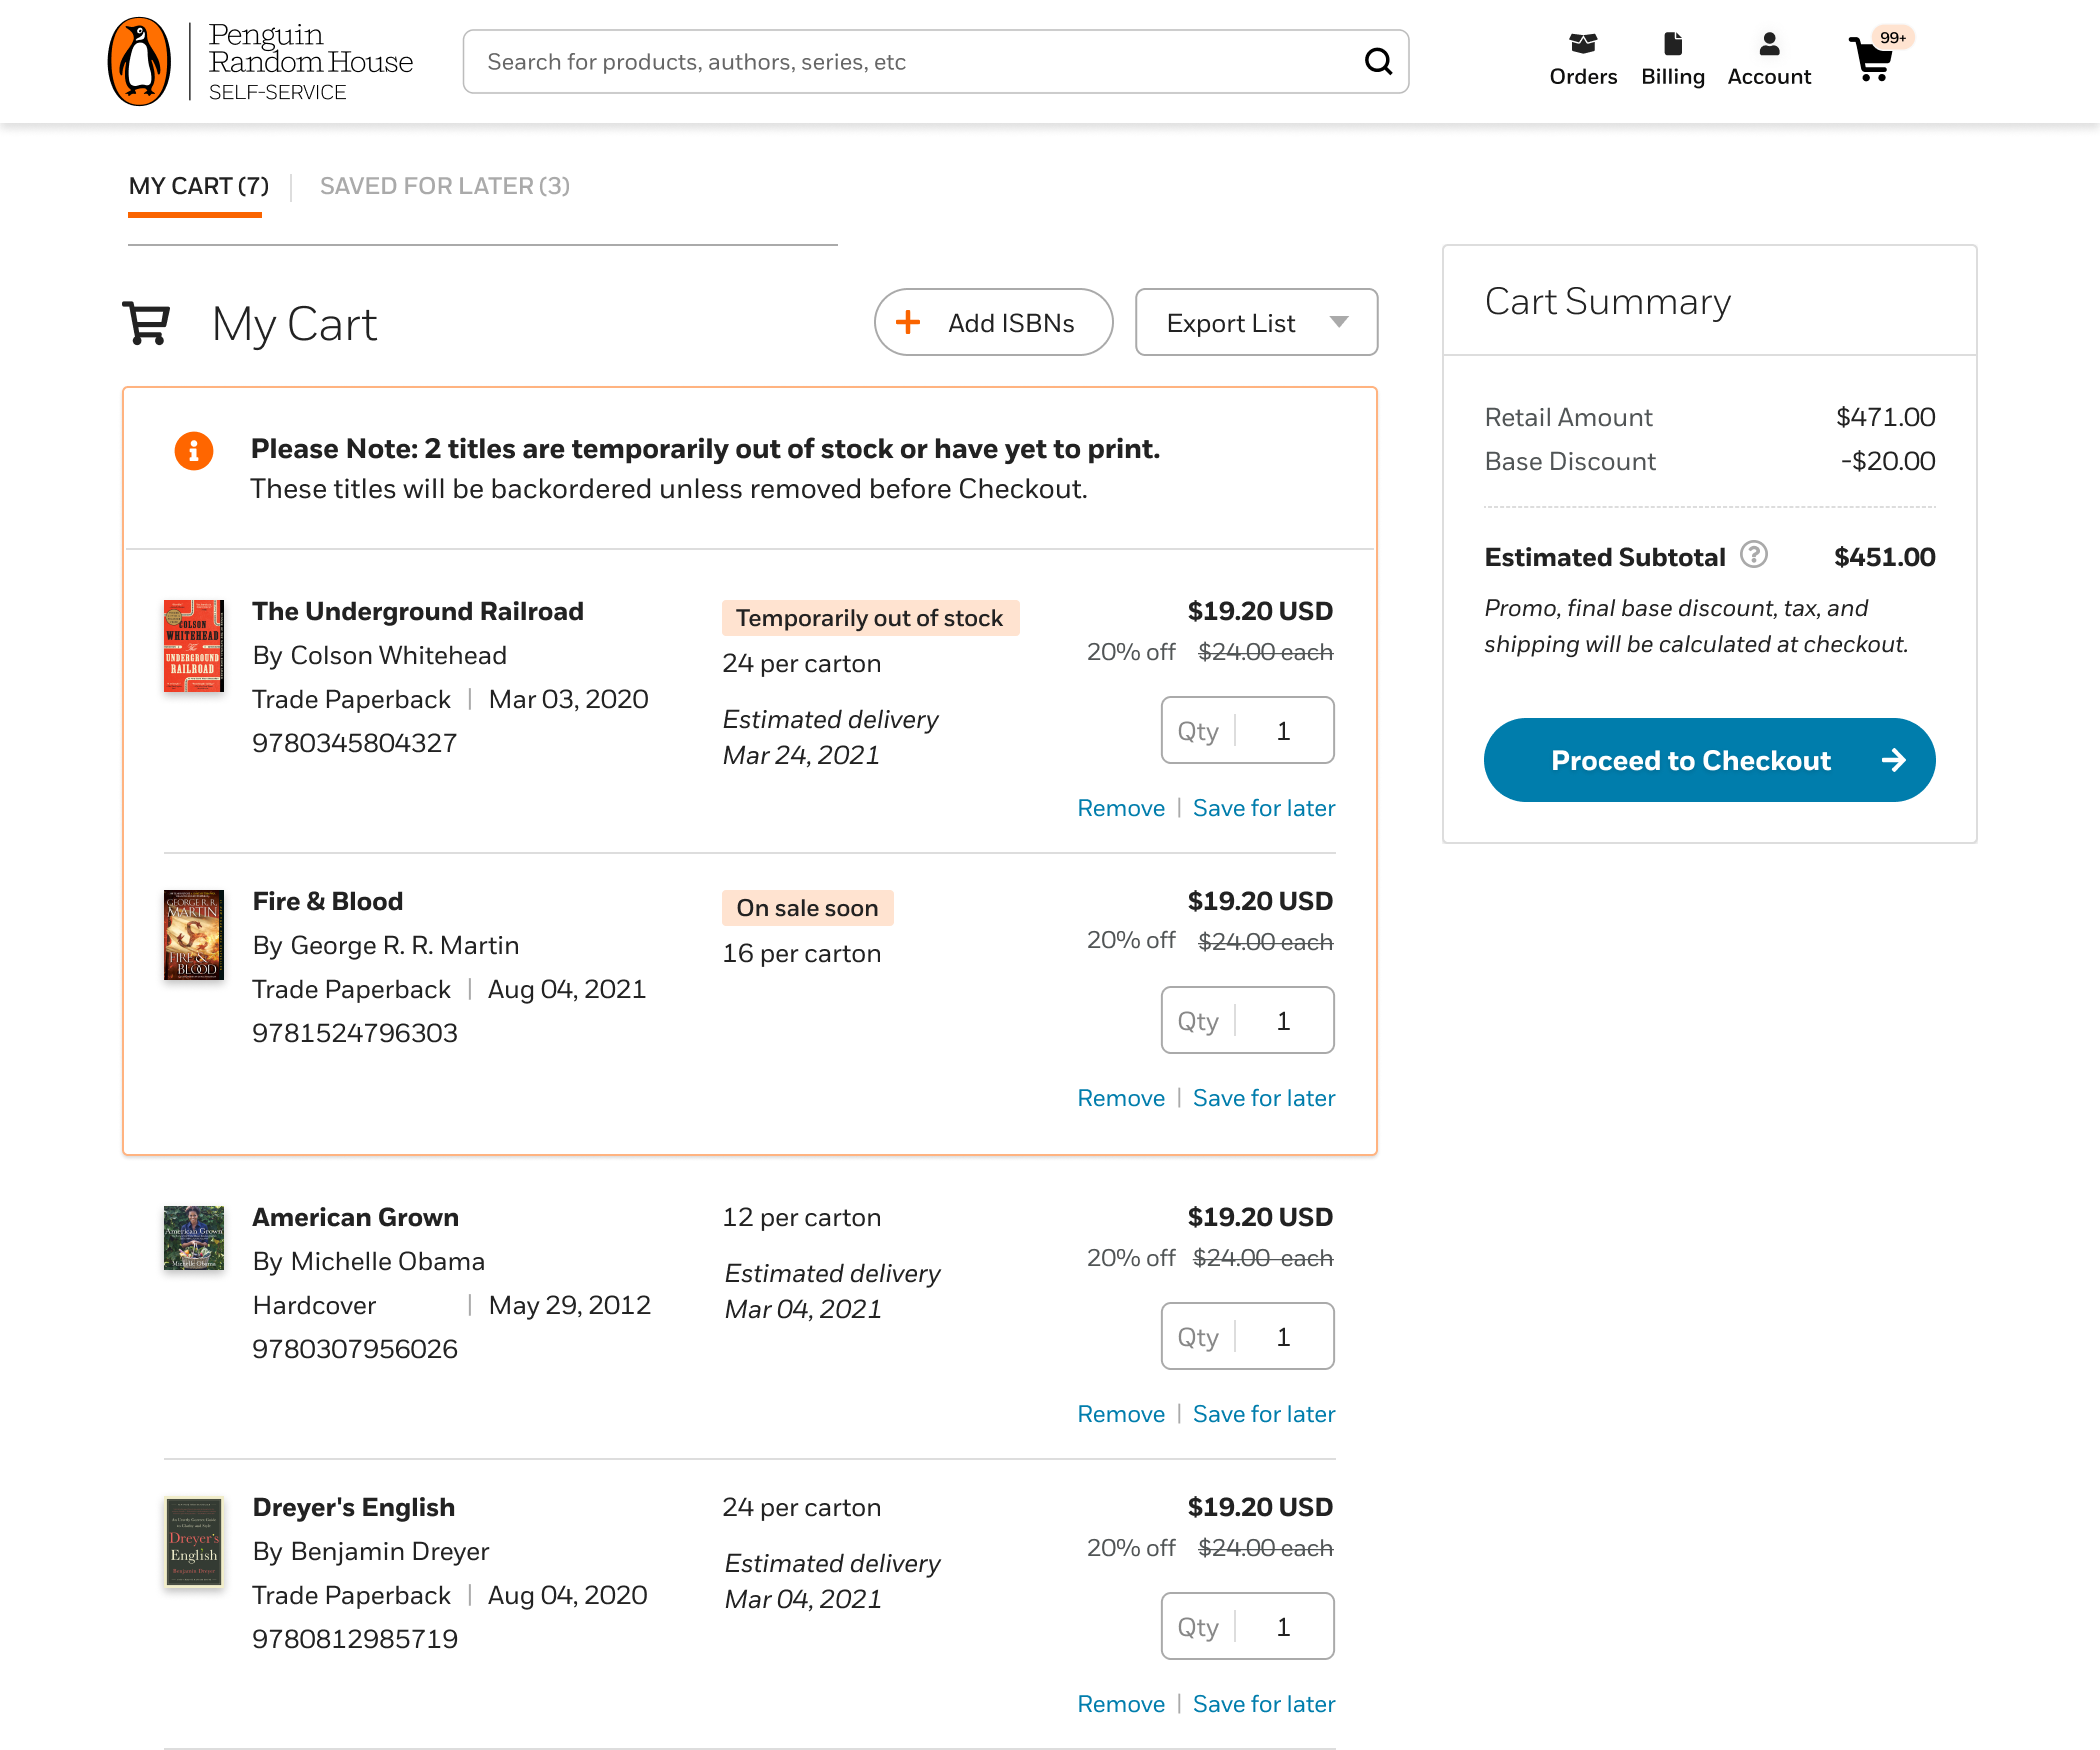
Task: Save American Grown for later
Action: point(1264,1414)
